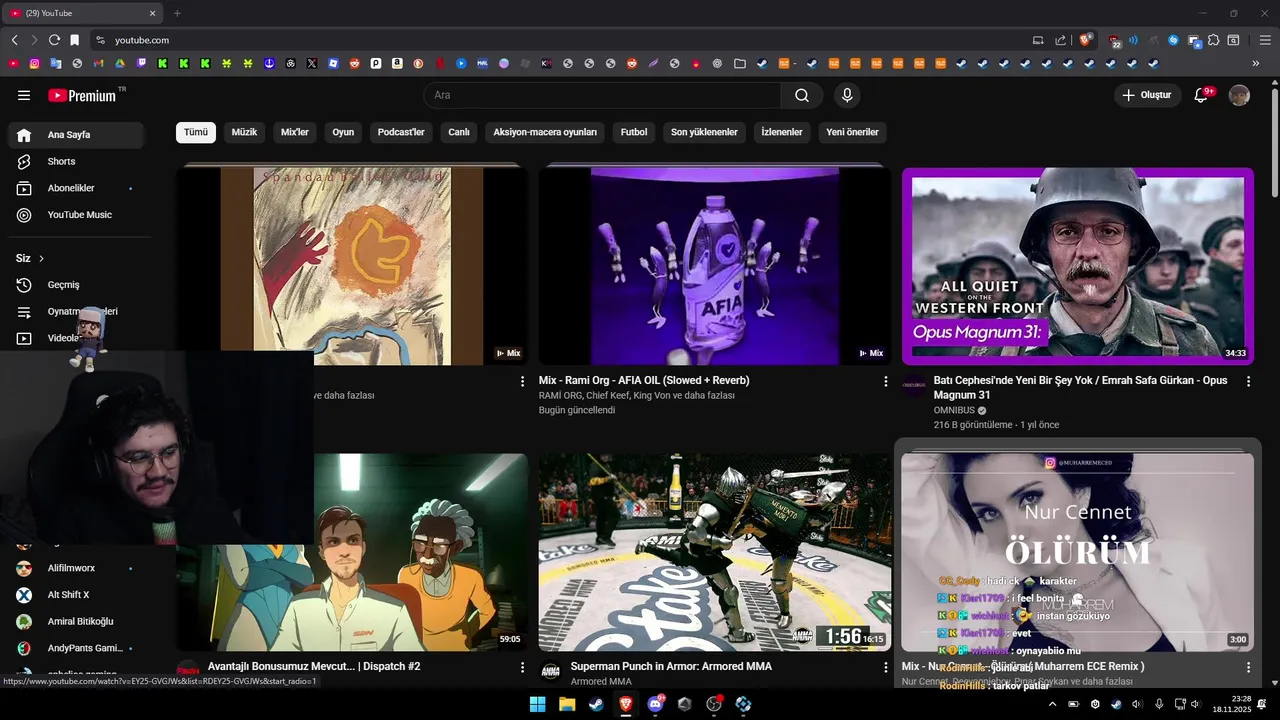Start voice search with the microphone
This screenshot has height=720, width=1280.
tap(847, 95)
